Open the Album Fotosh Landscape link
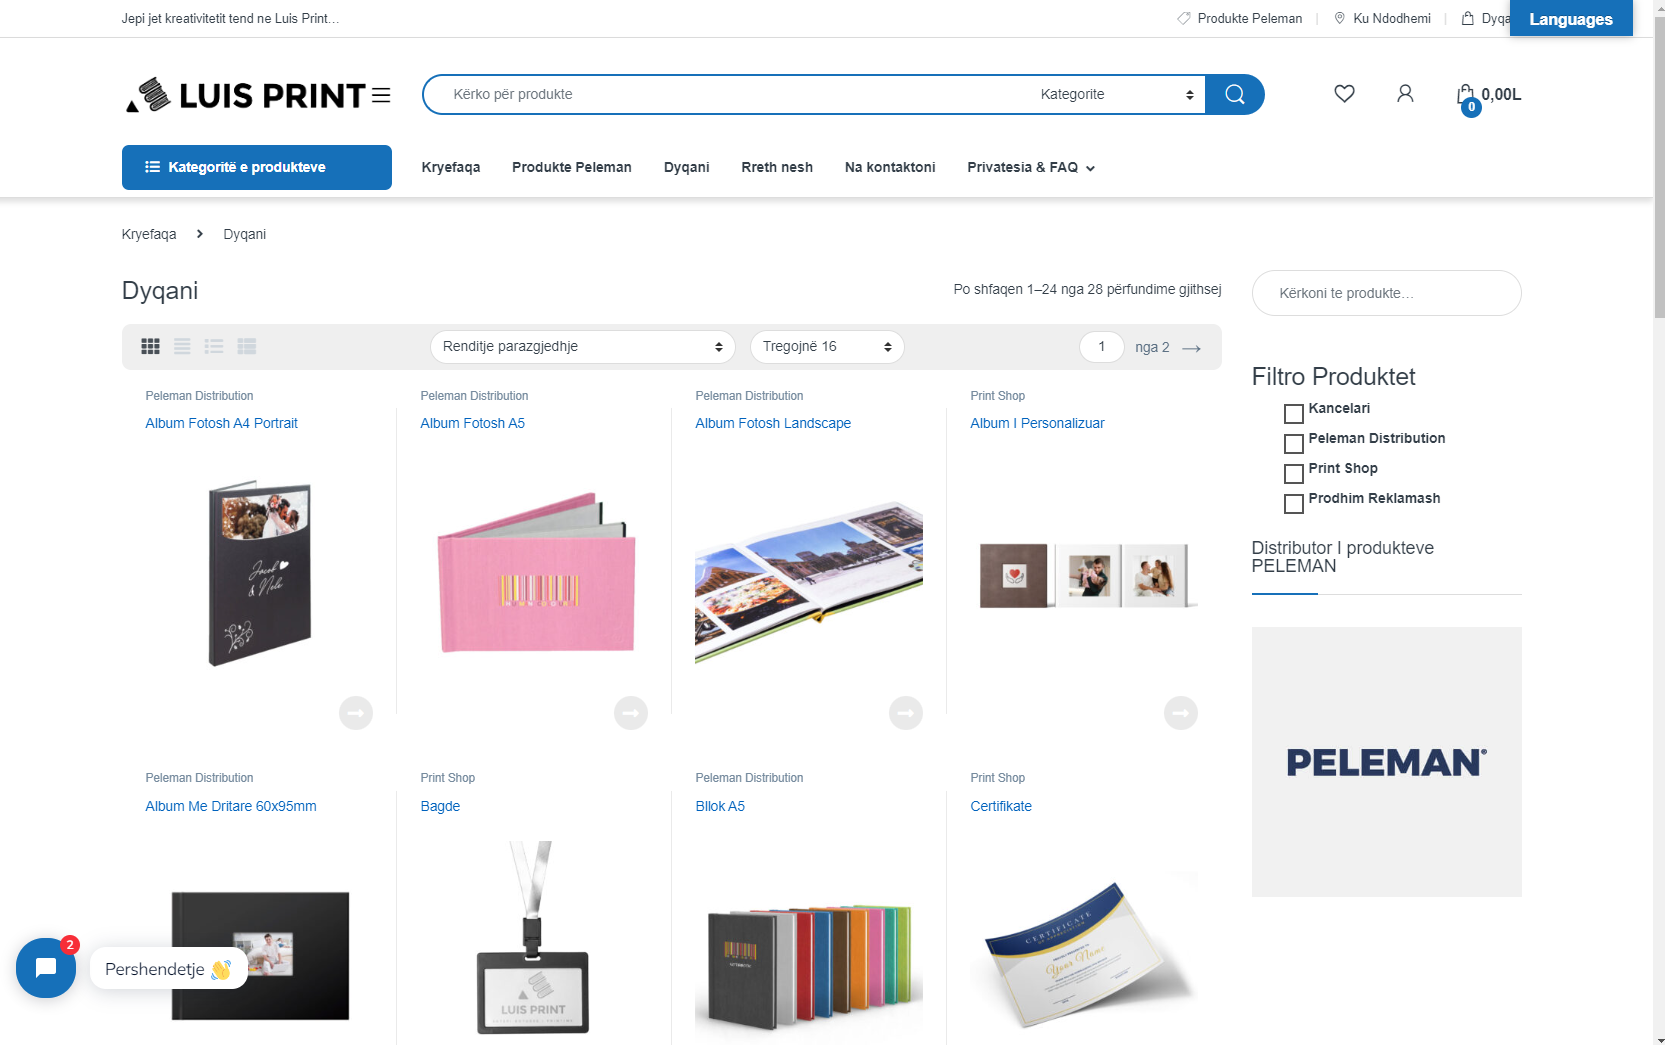 tap(773, 423)
